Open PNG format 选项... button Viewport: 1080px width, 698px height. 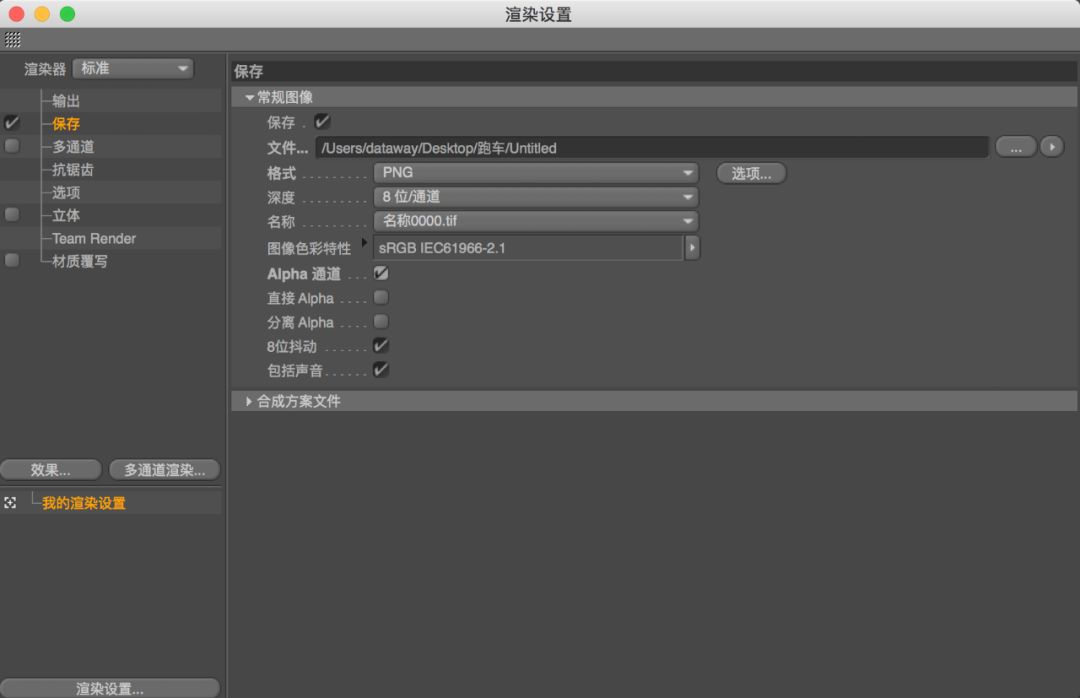pyautogui.click(x=751, y=173)
